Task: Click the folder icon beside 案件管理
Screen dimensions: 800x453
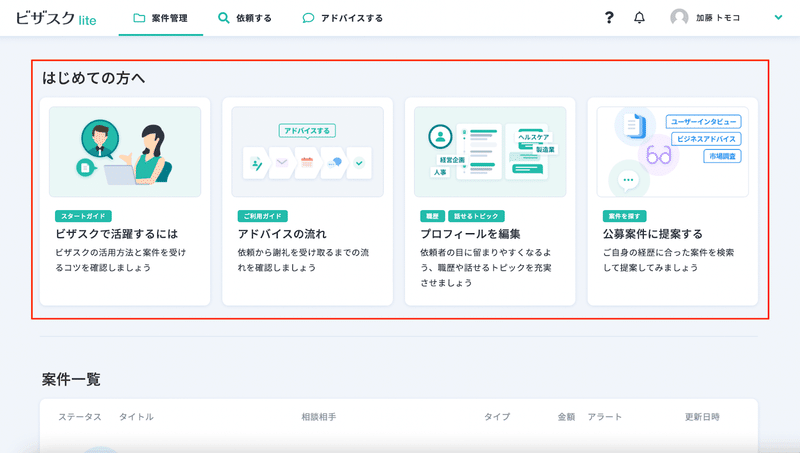Action: pos(139,18)
